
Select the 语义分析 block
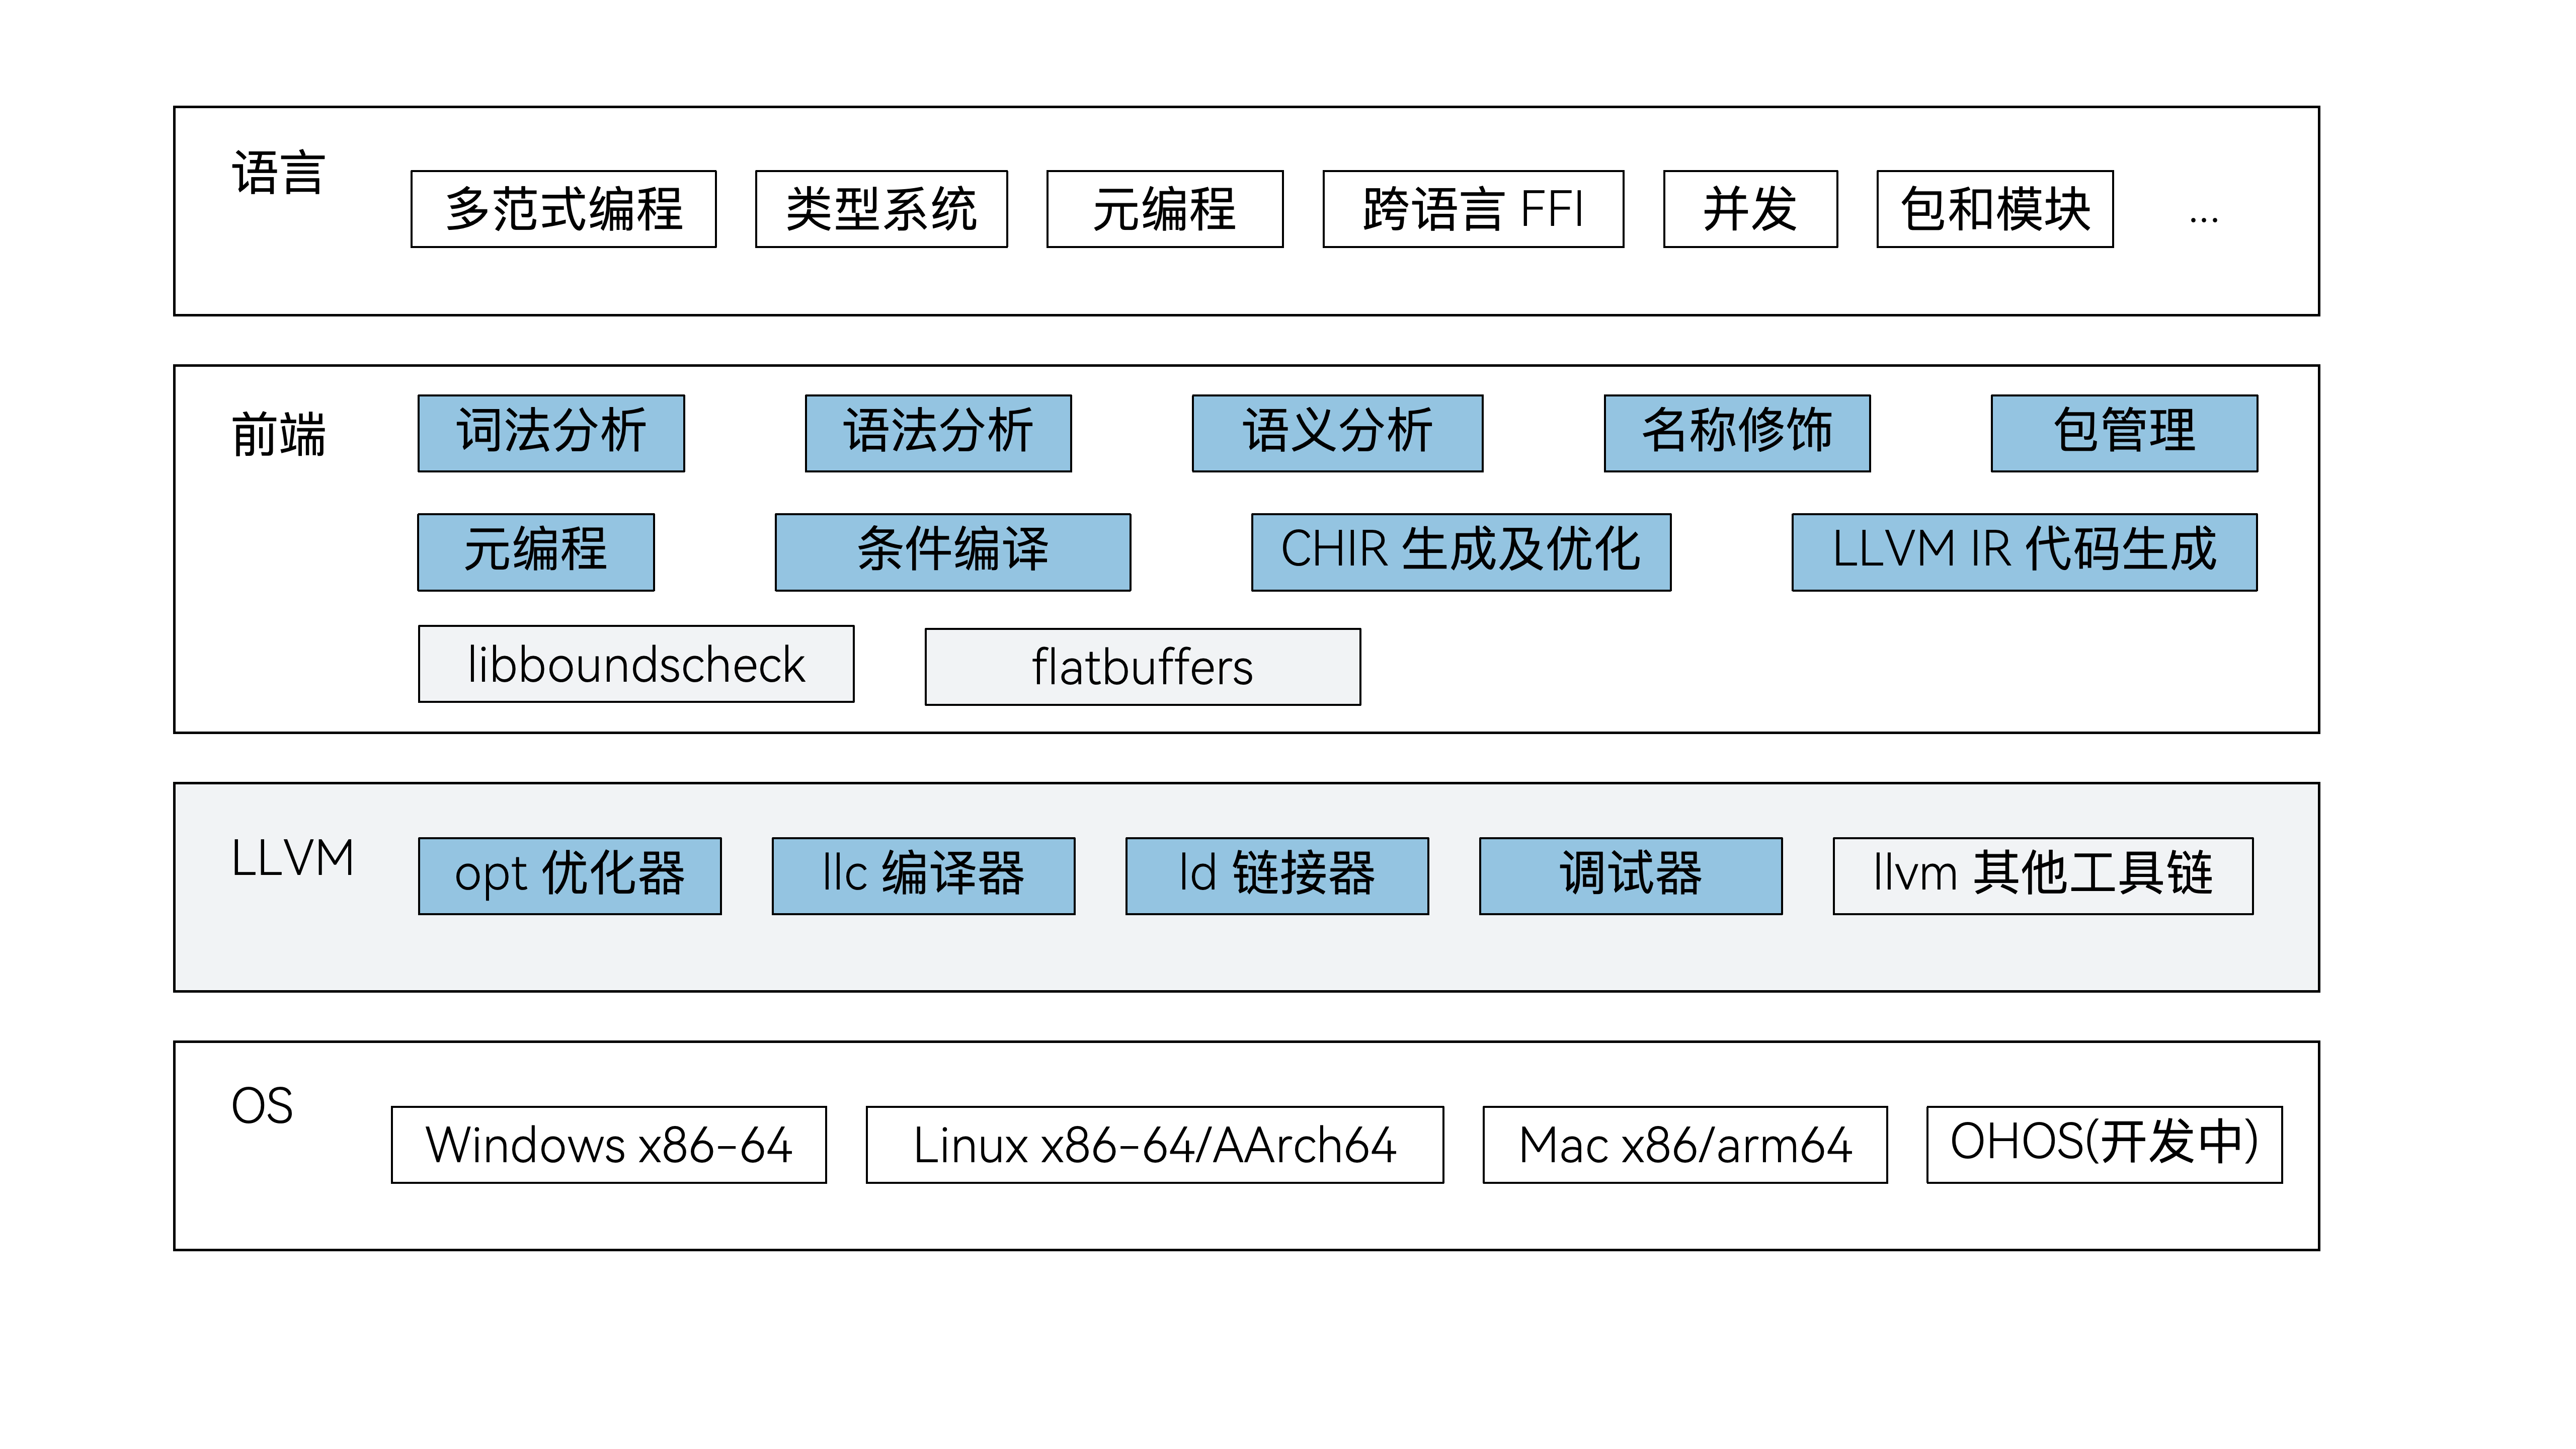[x=1337, y=433]
